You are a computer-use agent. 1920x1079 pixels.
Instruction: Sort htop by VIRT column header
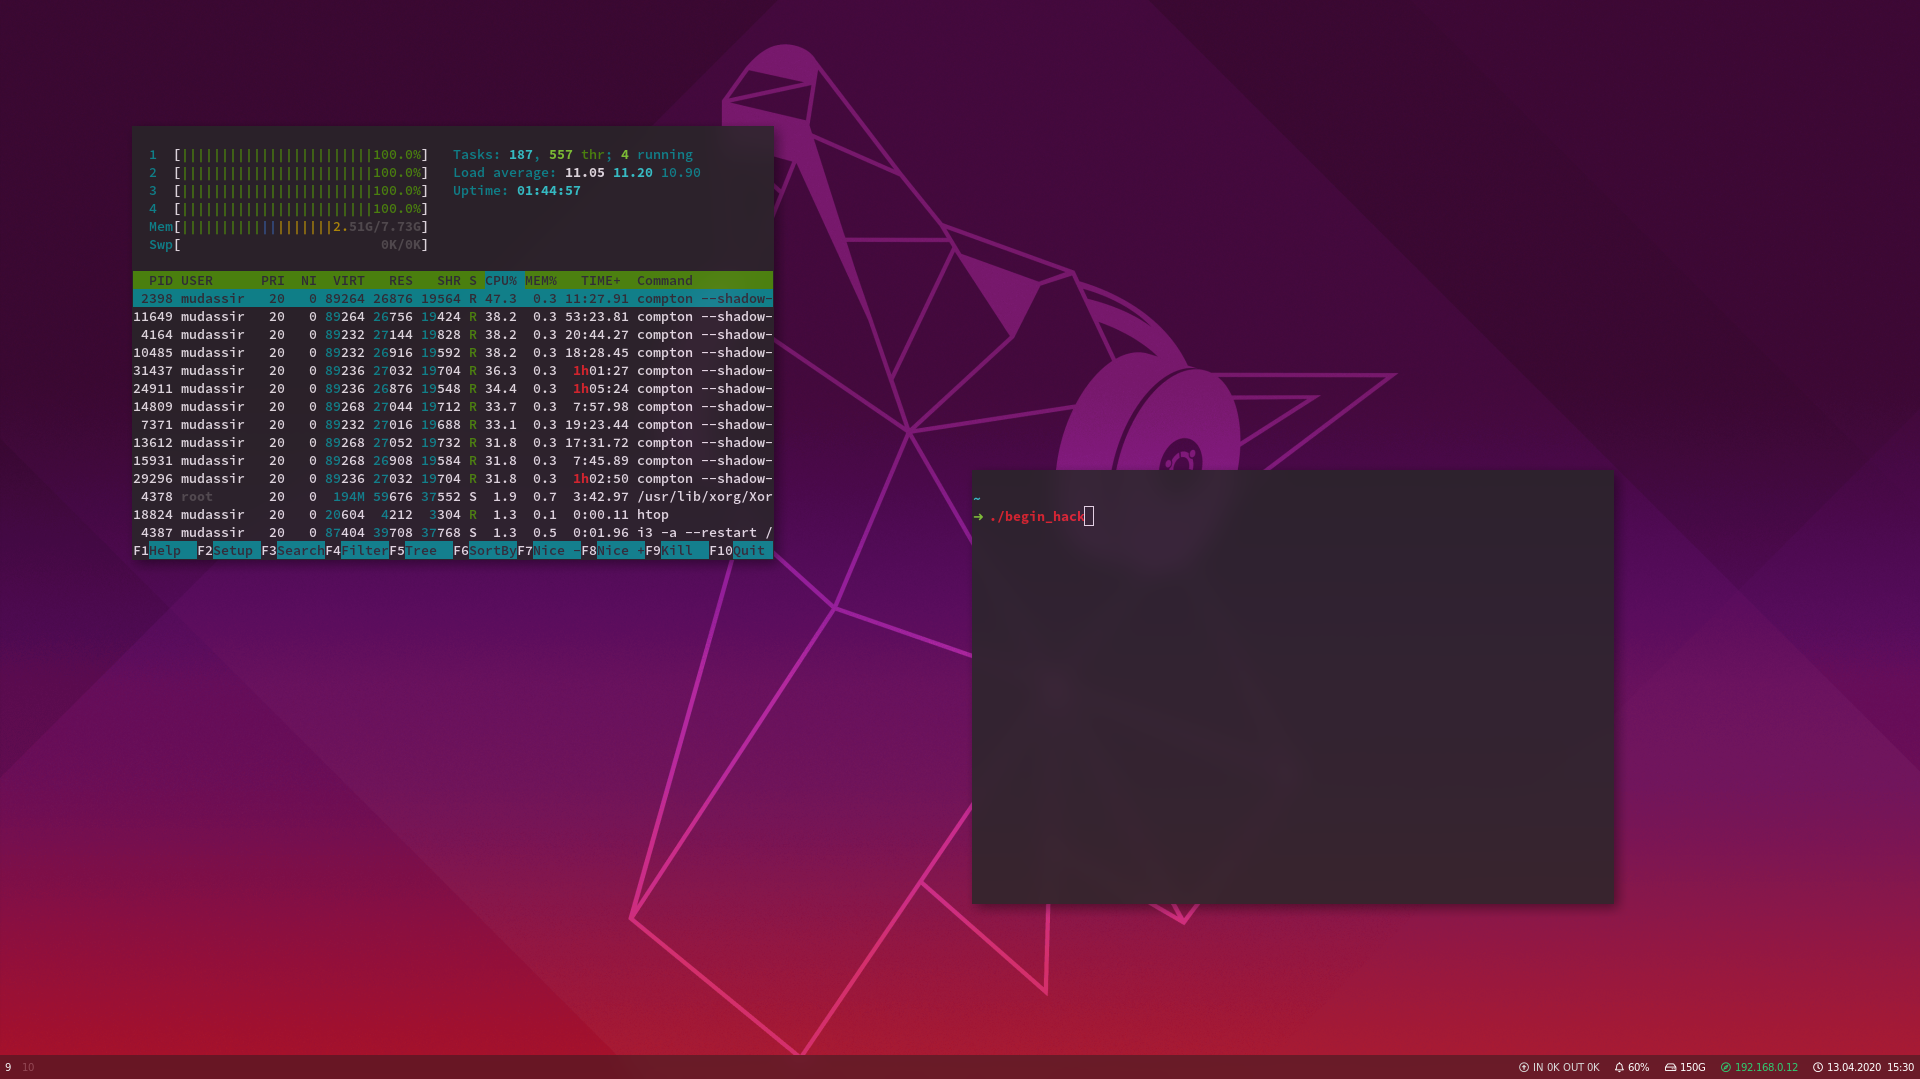click(x=349, y=281)
